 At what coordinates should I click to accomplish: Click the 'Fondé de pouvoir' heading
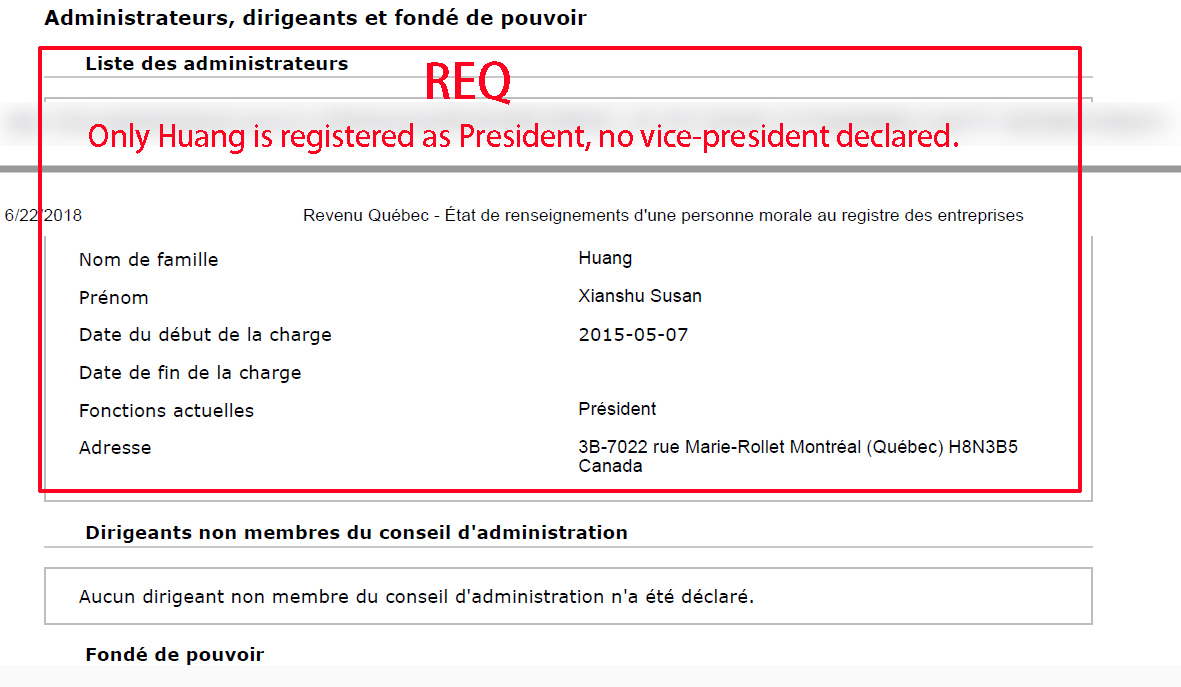(x=175, y=655)
